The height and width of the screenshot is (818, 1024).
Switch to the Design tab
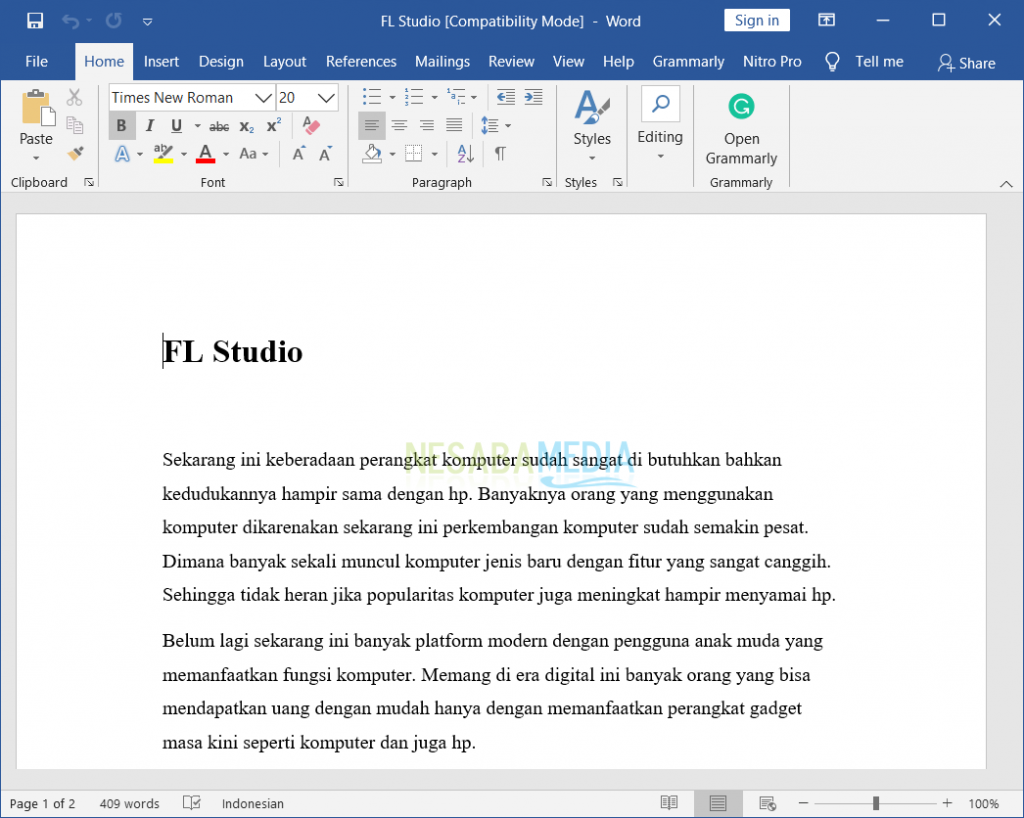(x=221, y=61)
